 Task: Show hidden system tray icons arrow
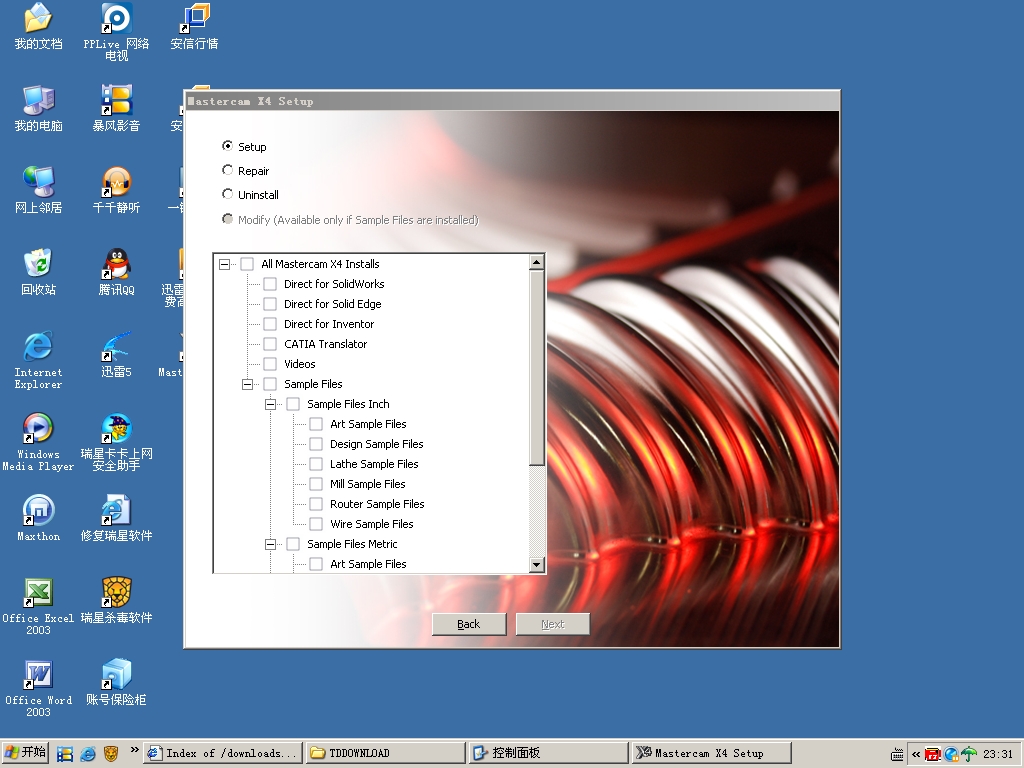tap(916, 754)
